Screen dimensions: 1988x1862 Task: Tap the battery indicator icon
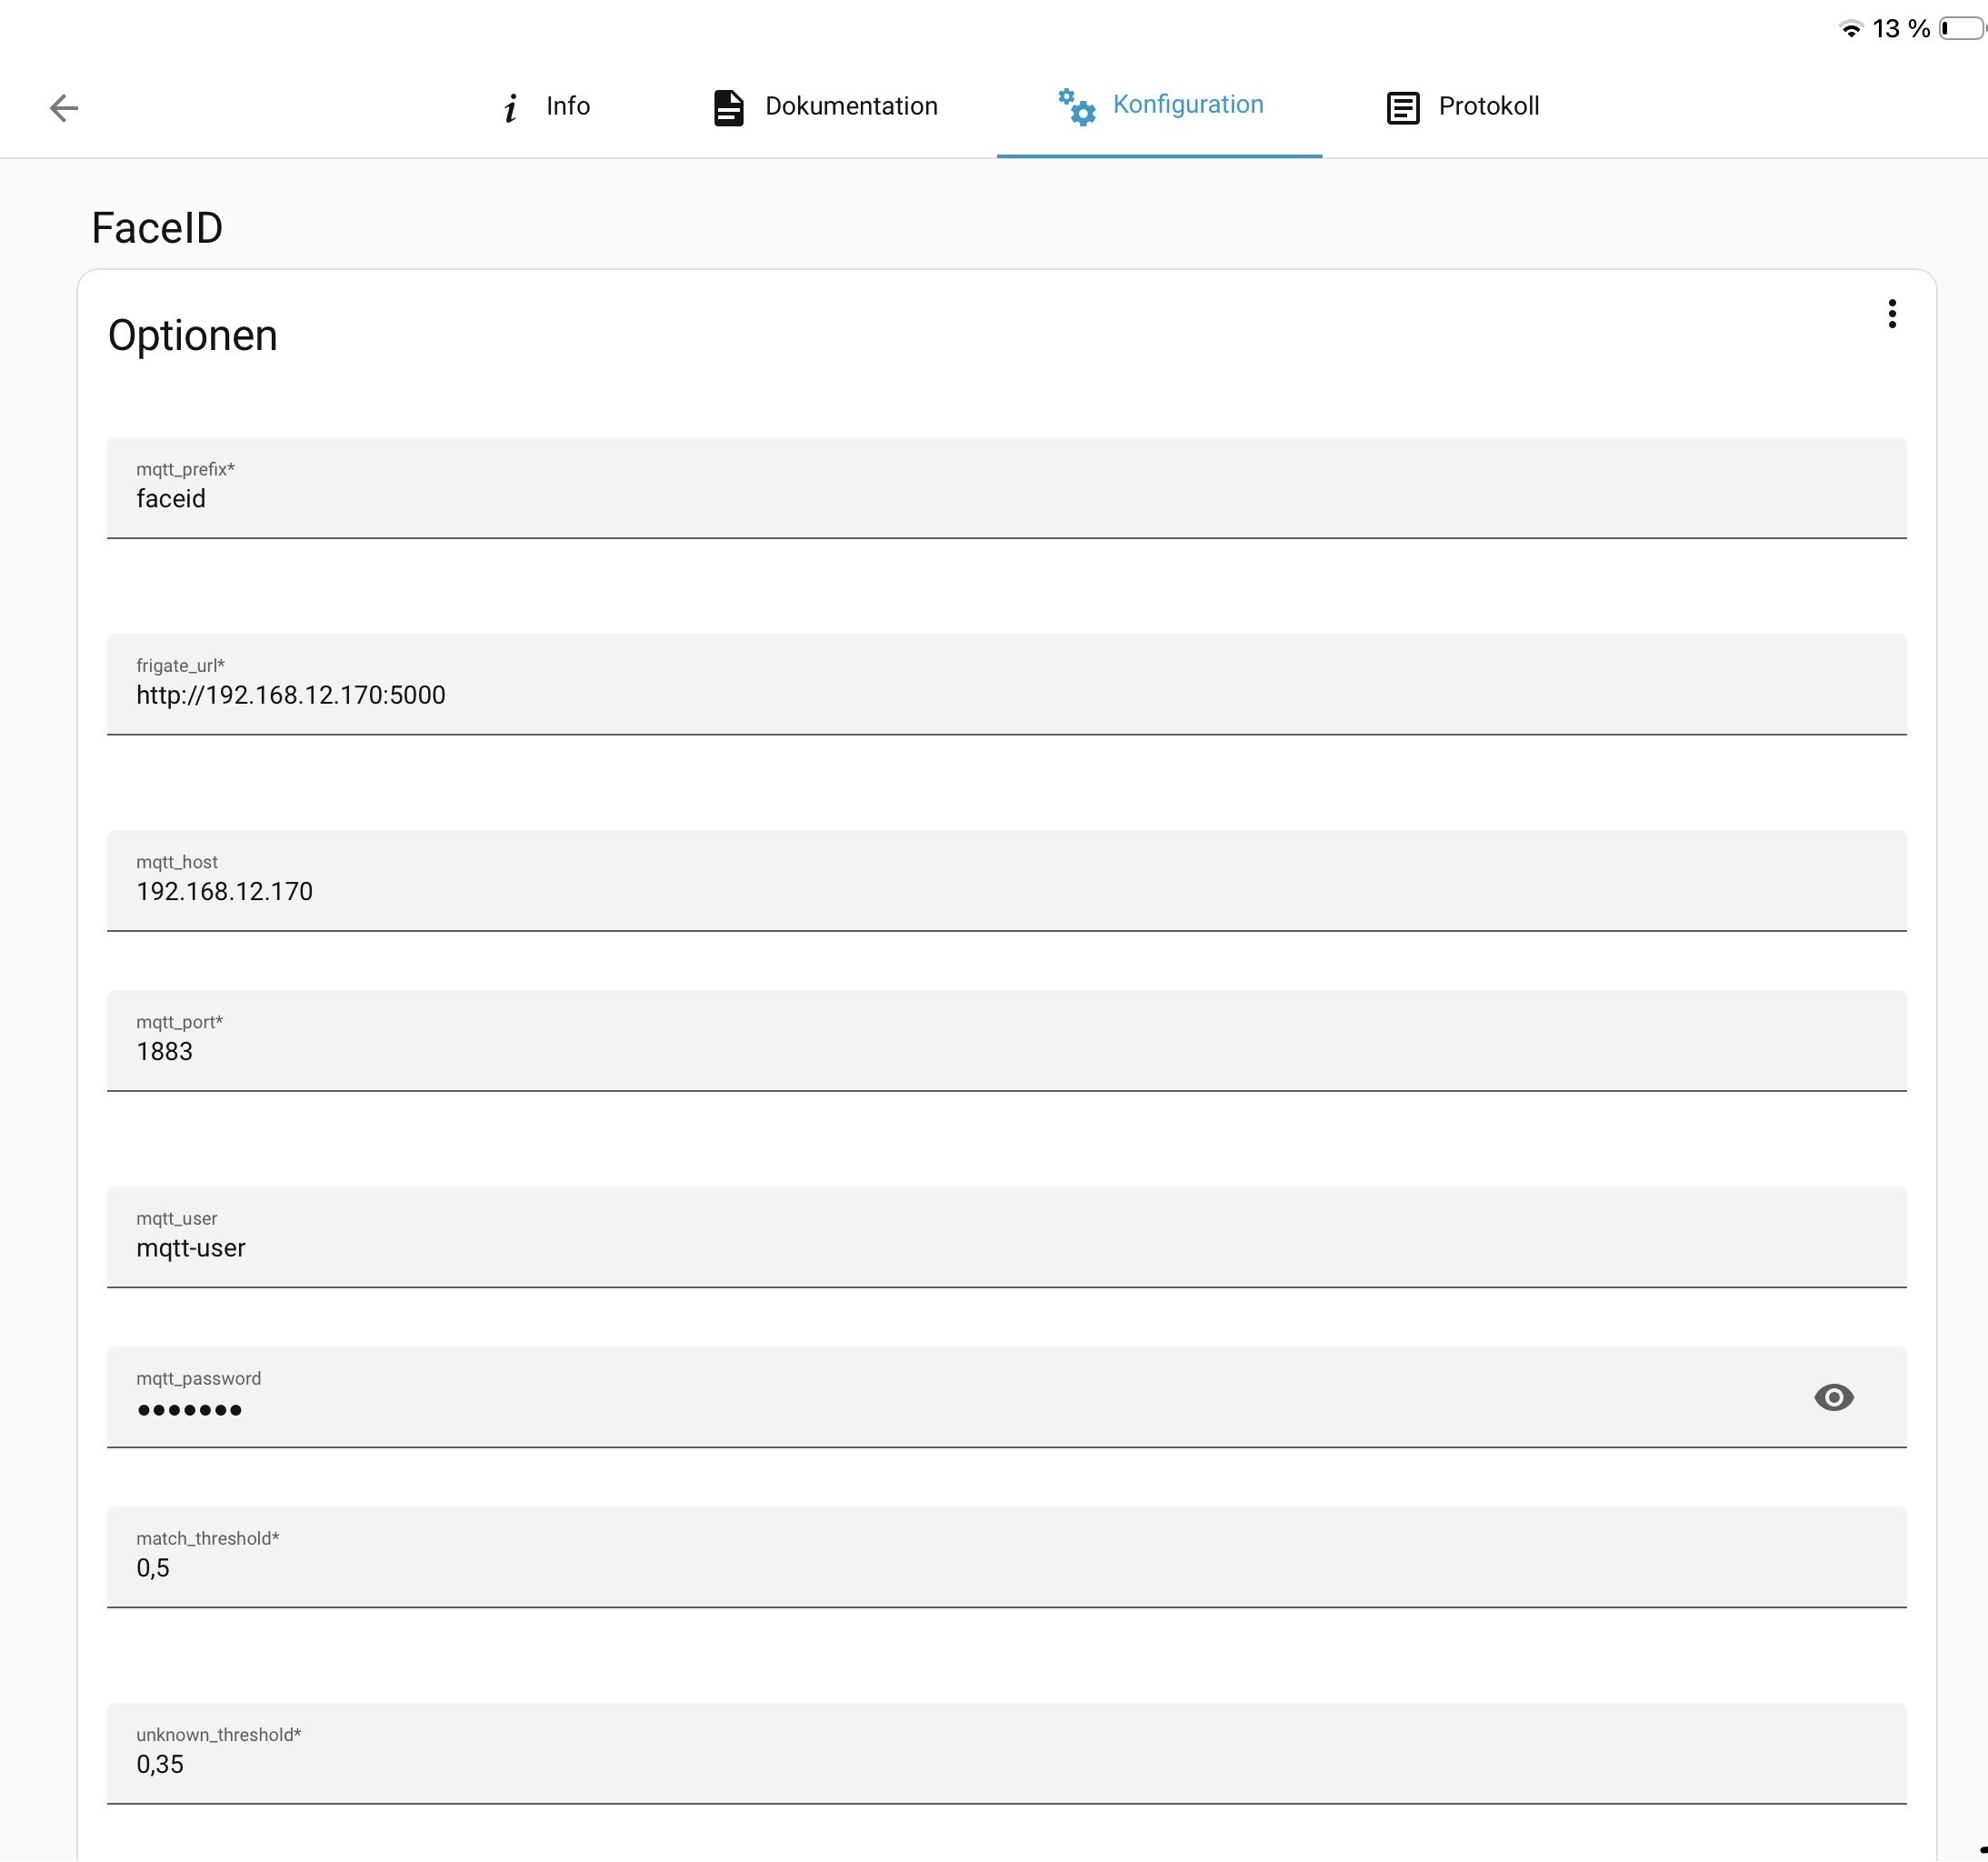coord(1962,28)
